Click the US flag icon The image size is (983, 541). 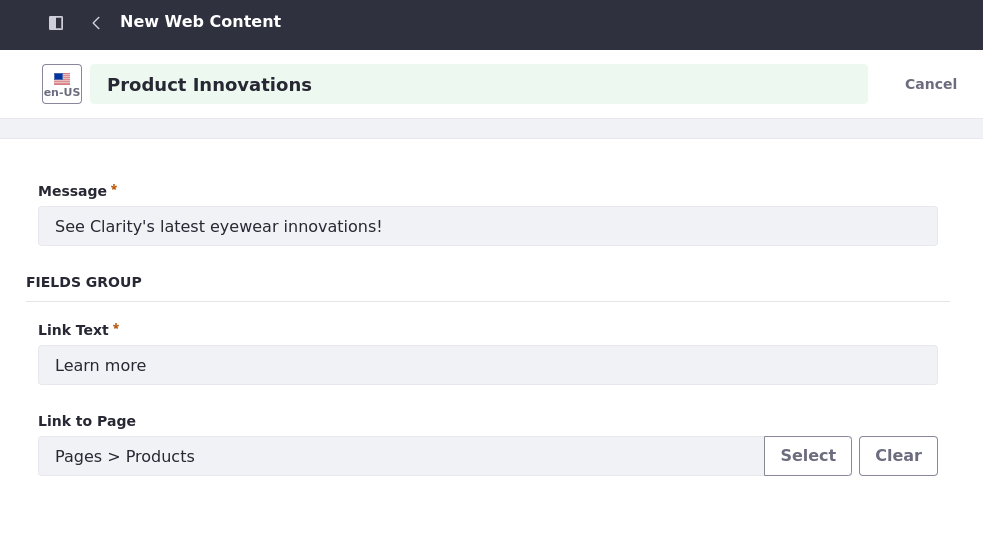(62, 78)
